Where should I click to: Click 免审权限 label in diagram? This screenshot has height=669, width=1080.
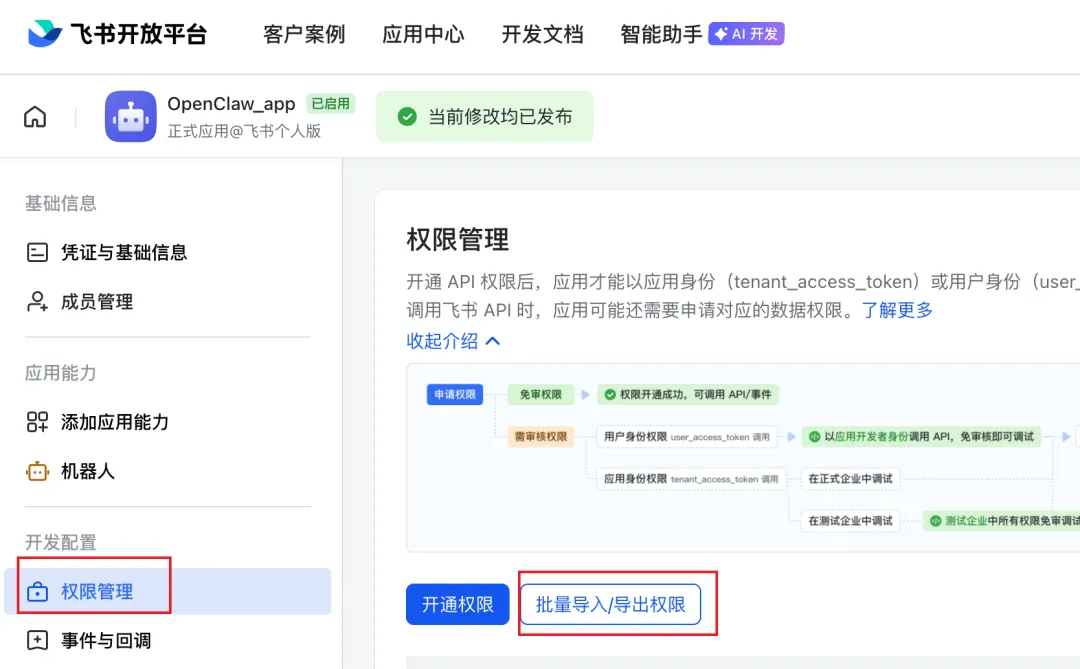(541, 395)
